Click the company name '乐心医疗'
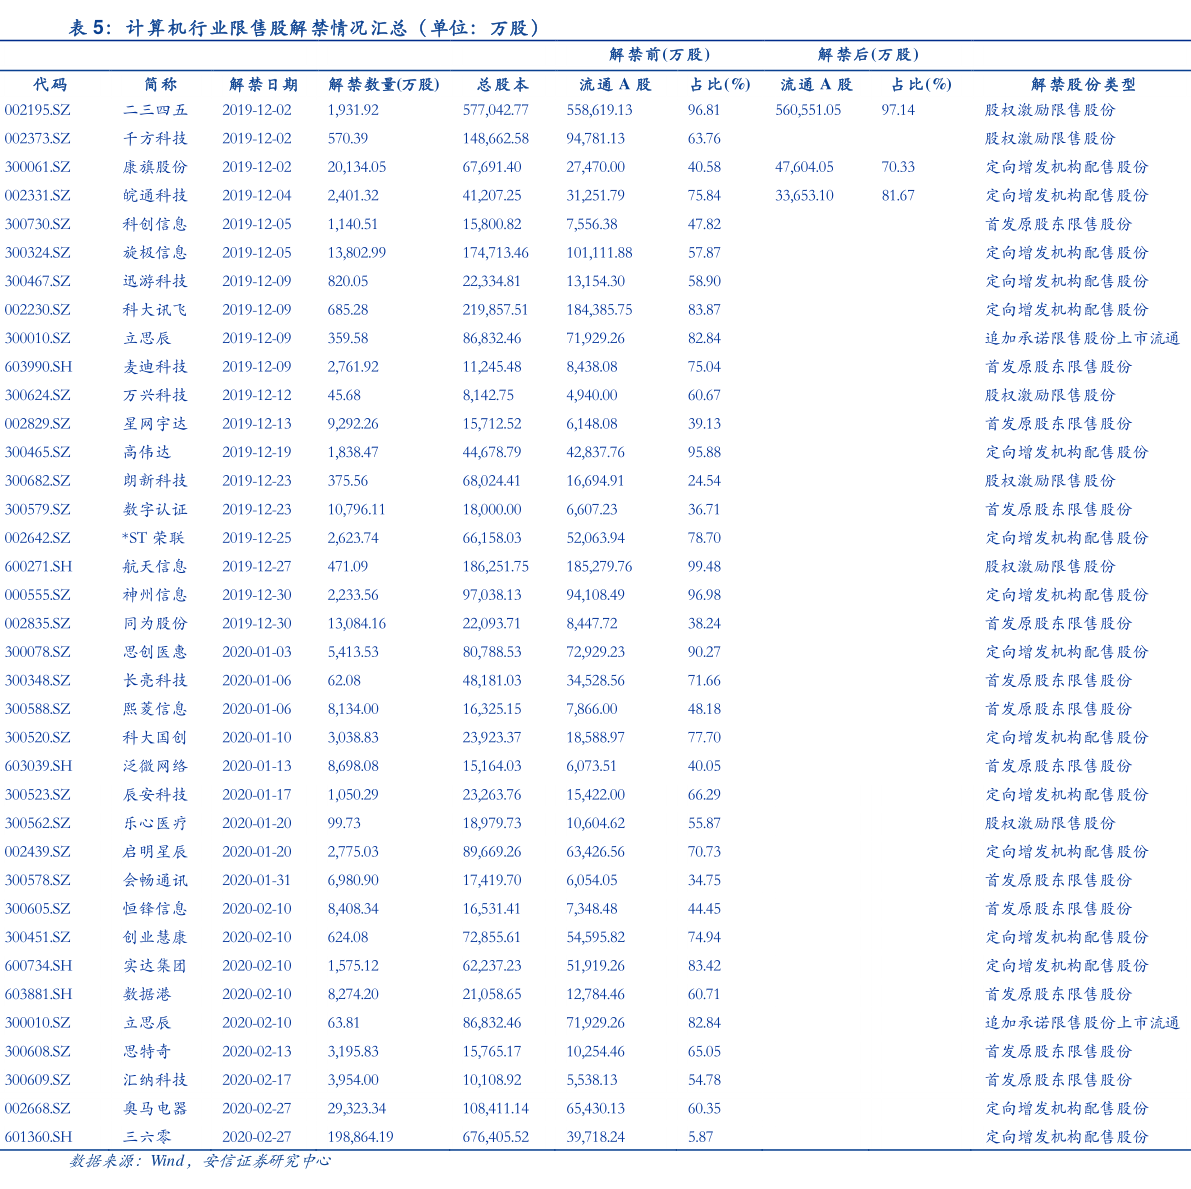 [155, 824]
